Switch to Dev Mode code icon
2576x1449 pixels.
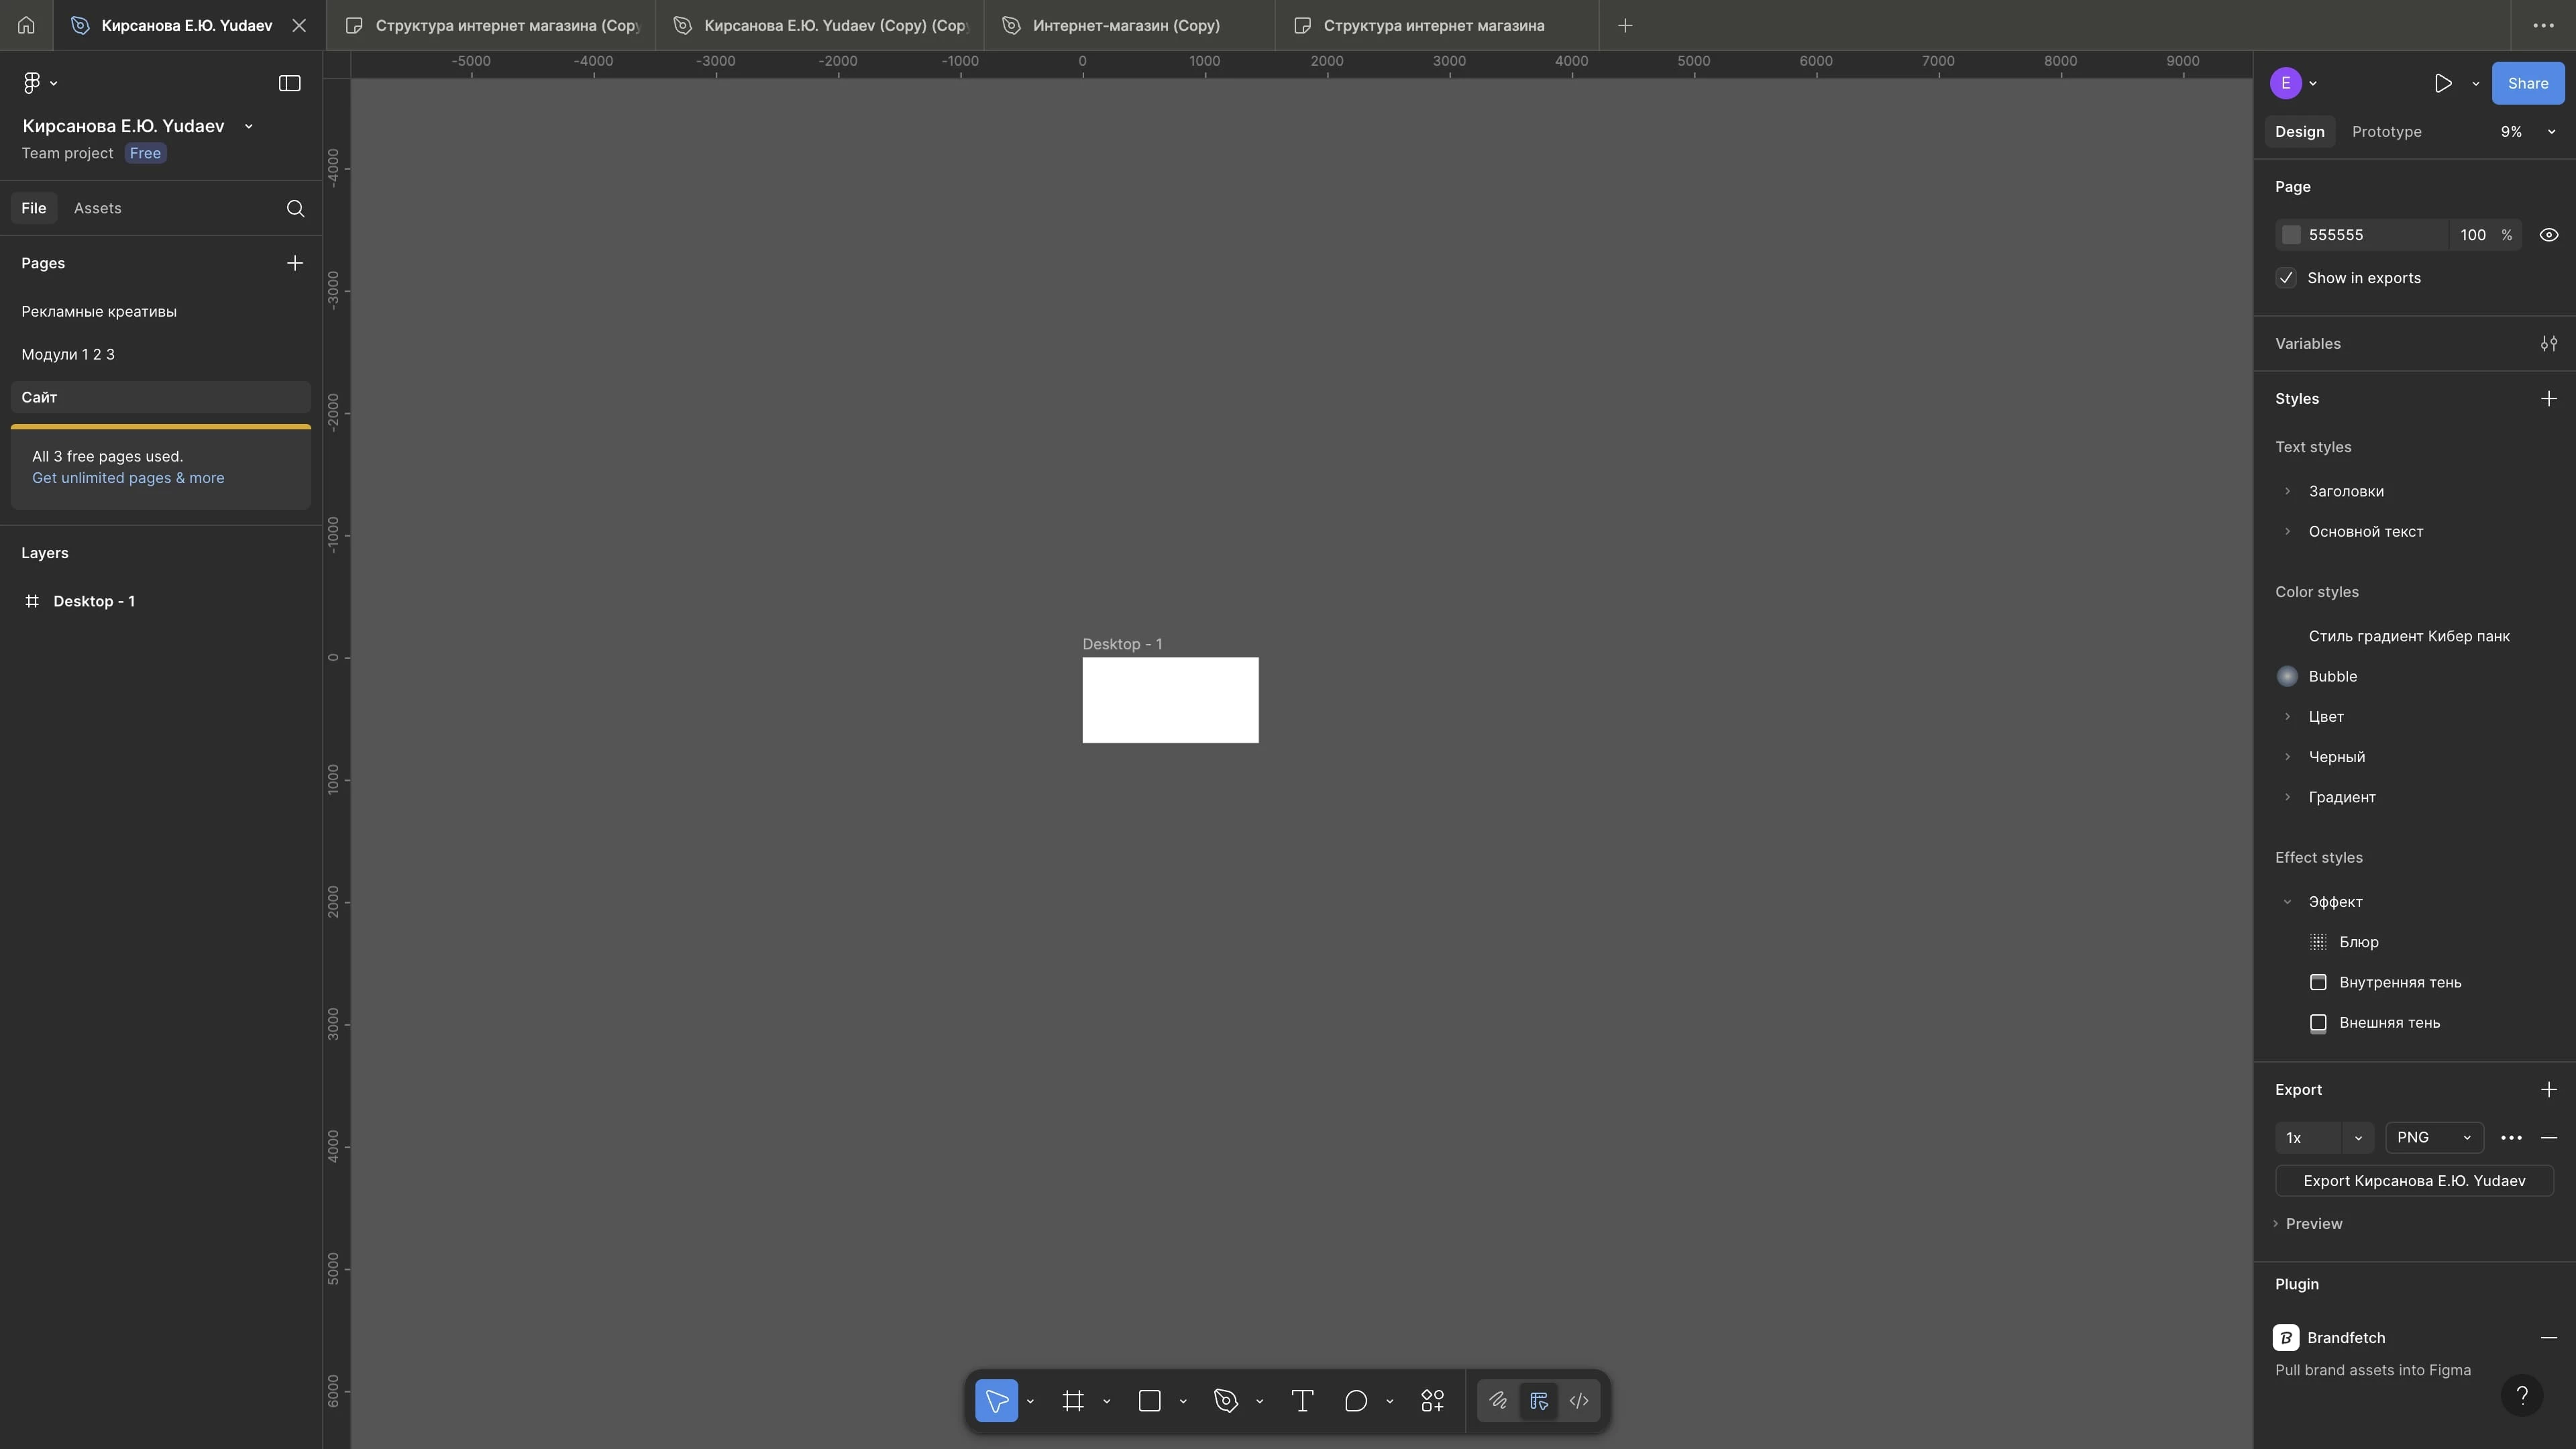point(1579,1401)
